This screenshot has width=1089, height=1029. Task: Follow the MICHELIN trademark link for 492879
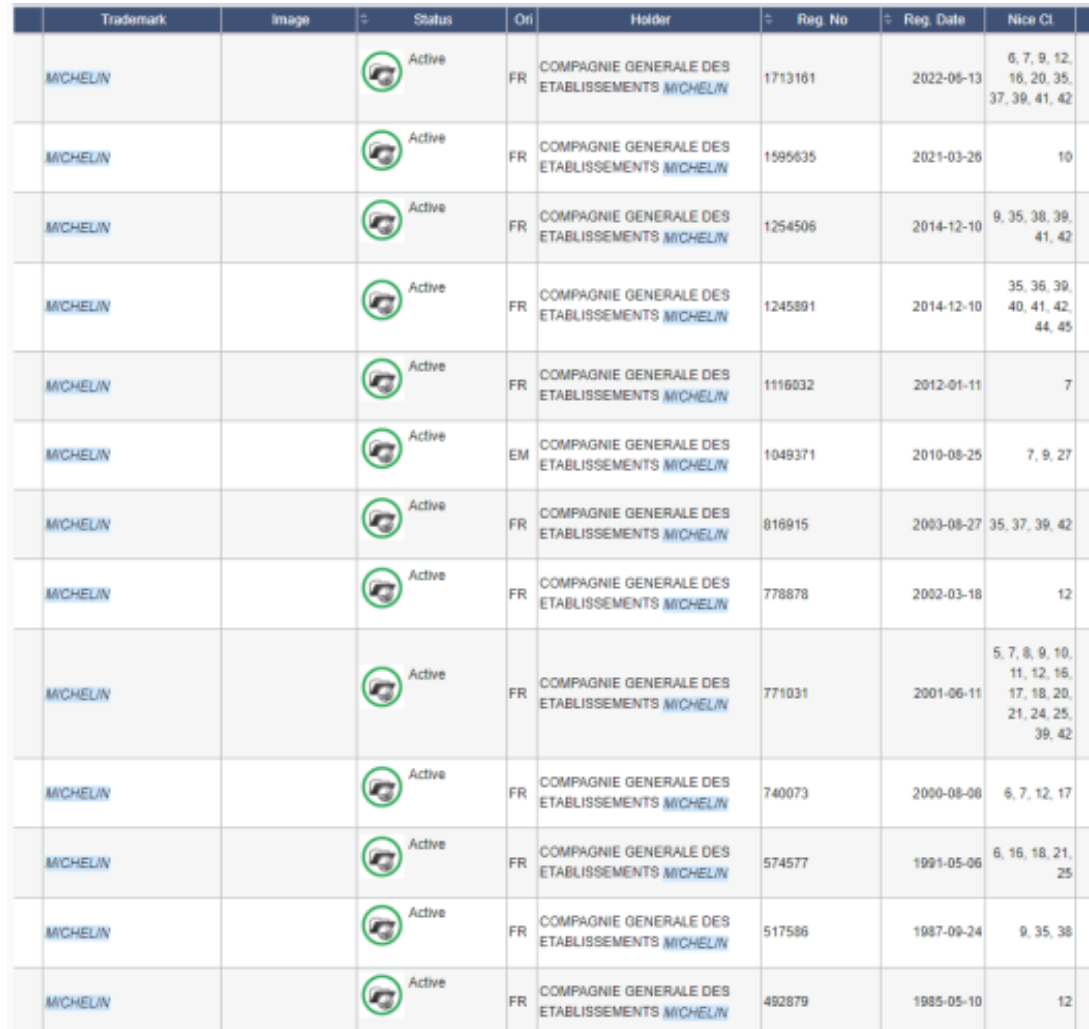[x=78, y=1002]
